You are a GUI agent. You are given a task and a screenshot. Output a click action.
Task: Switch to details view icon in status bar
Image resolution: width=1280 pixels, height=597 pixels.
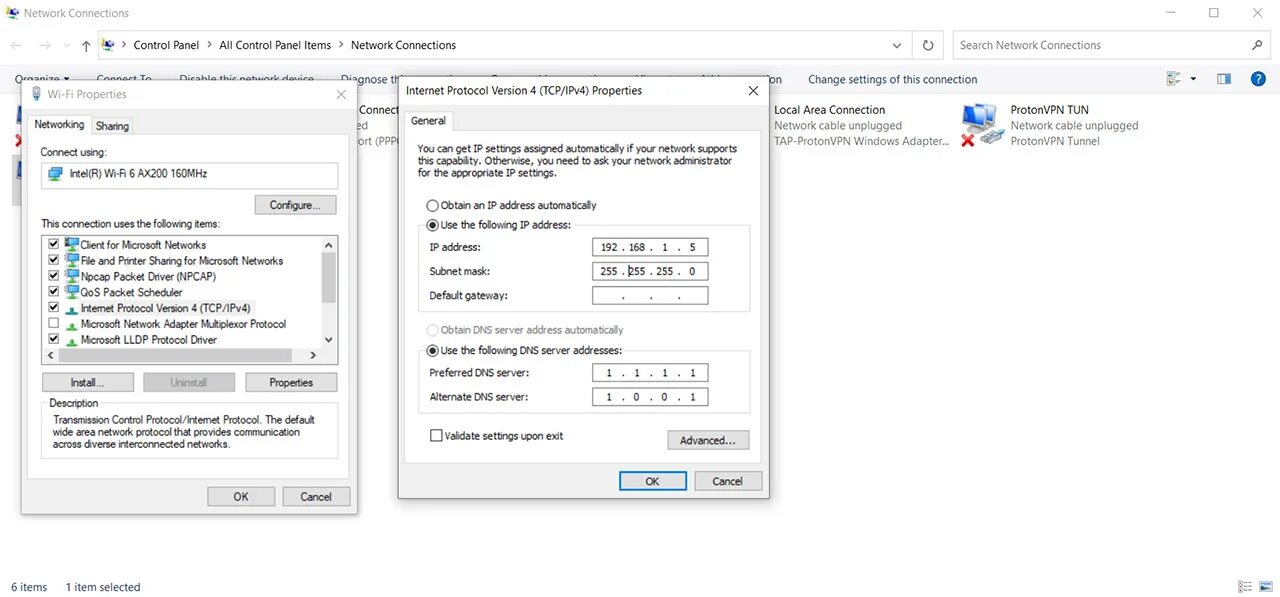[1245, 587]
